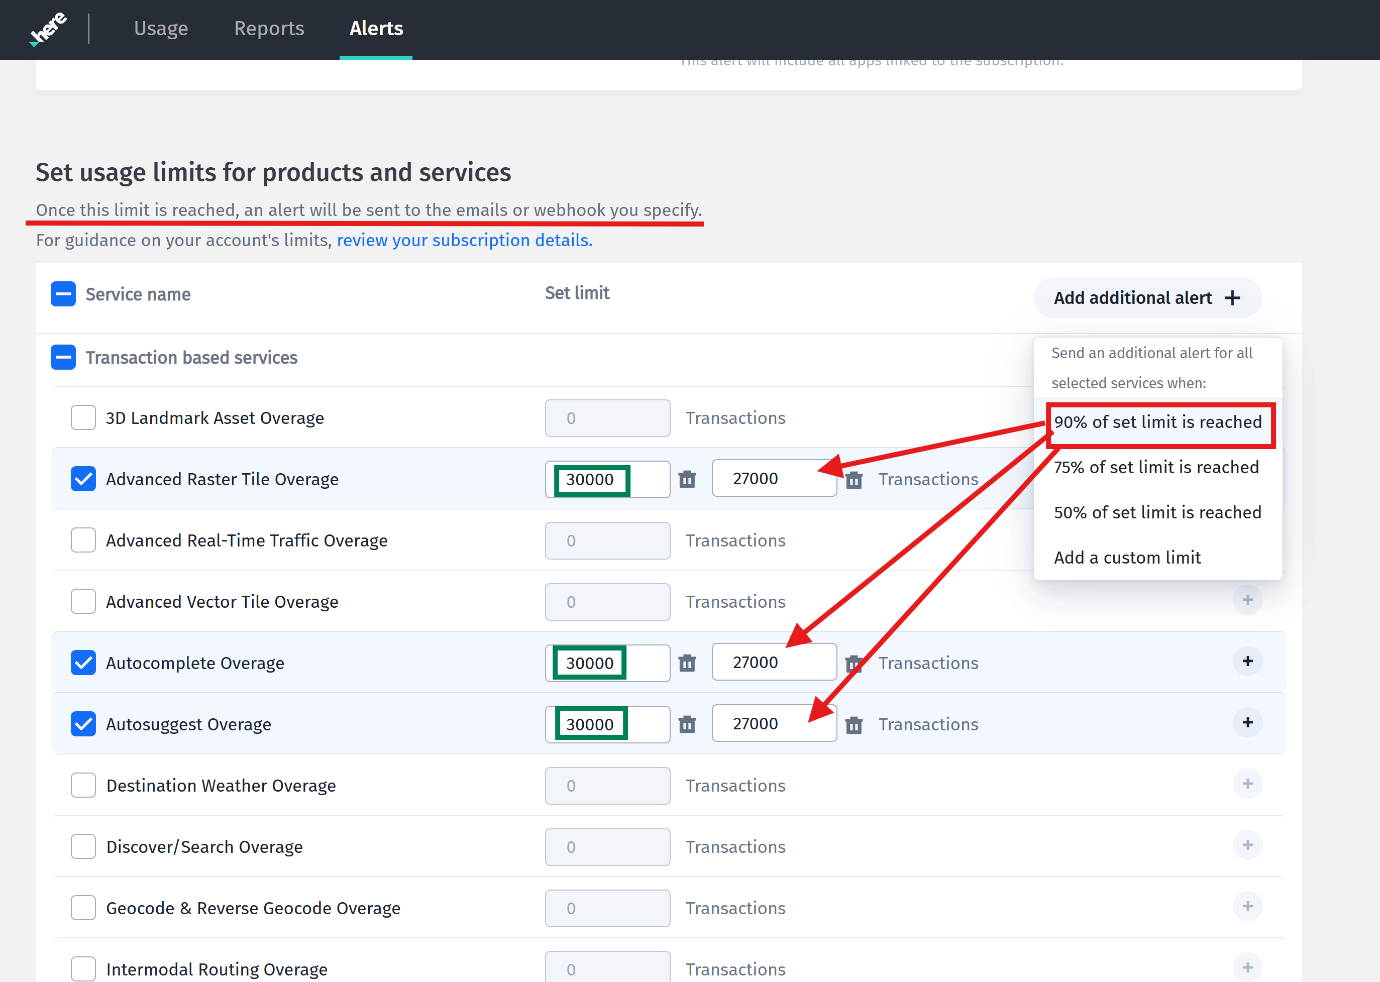
Task: Click Set usage limits heading
Action: pyautogui.click(x=273, y=172)
